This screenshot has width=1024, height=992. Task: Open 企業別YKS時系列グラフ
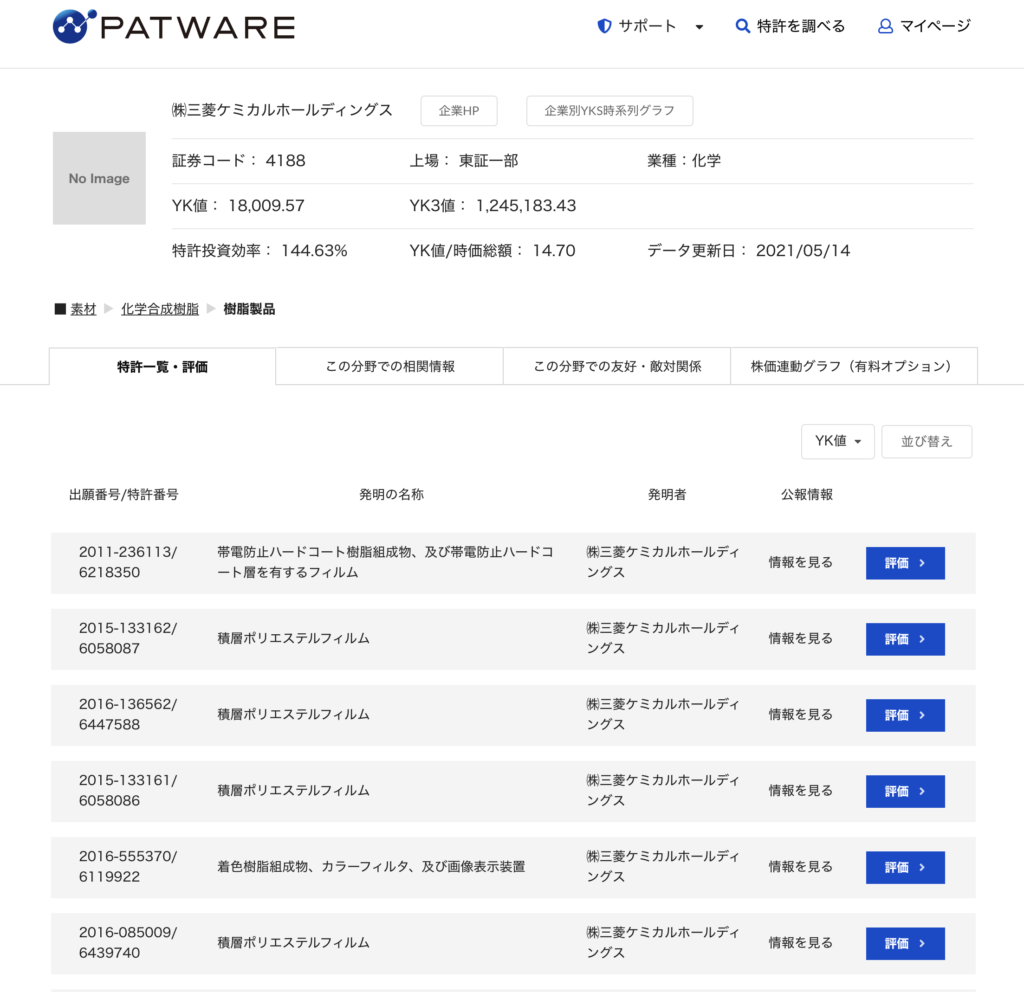610,111
